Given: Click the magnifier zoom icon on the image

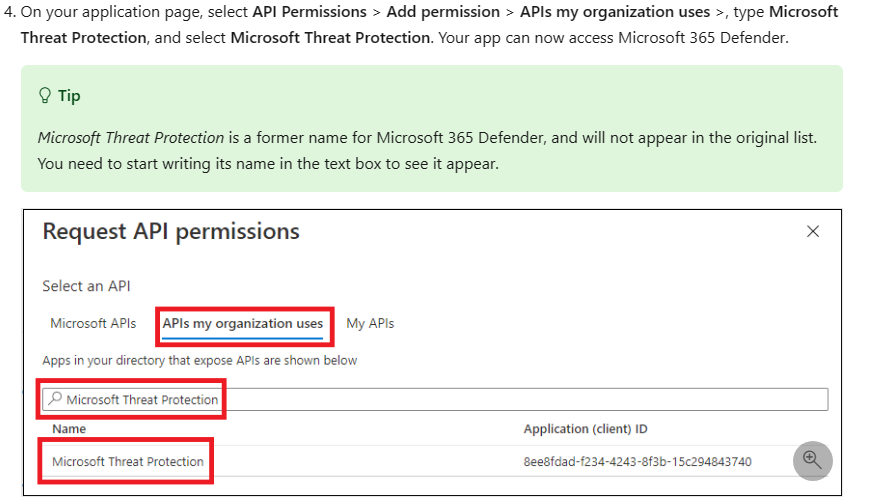Looking at the screenshot, I should pyautogui.click(x=812, y=460).
